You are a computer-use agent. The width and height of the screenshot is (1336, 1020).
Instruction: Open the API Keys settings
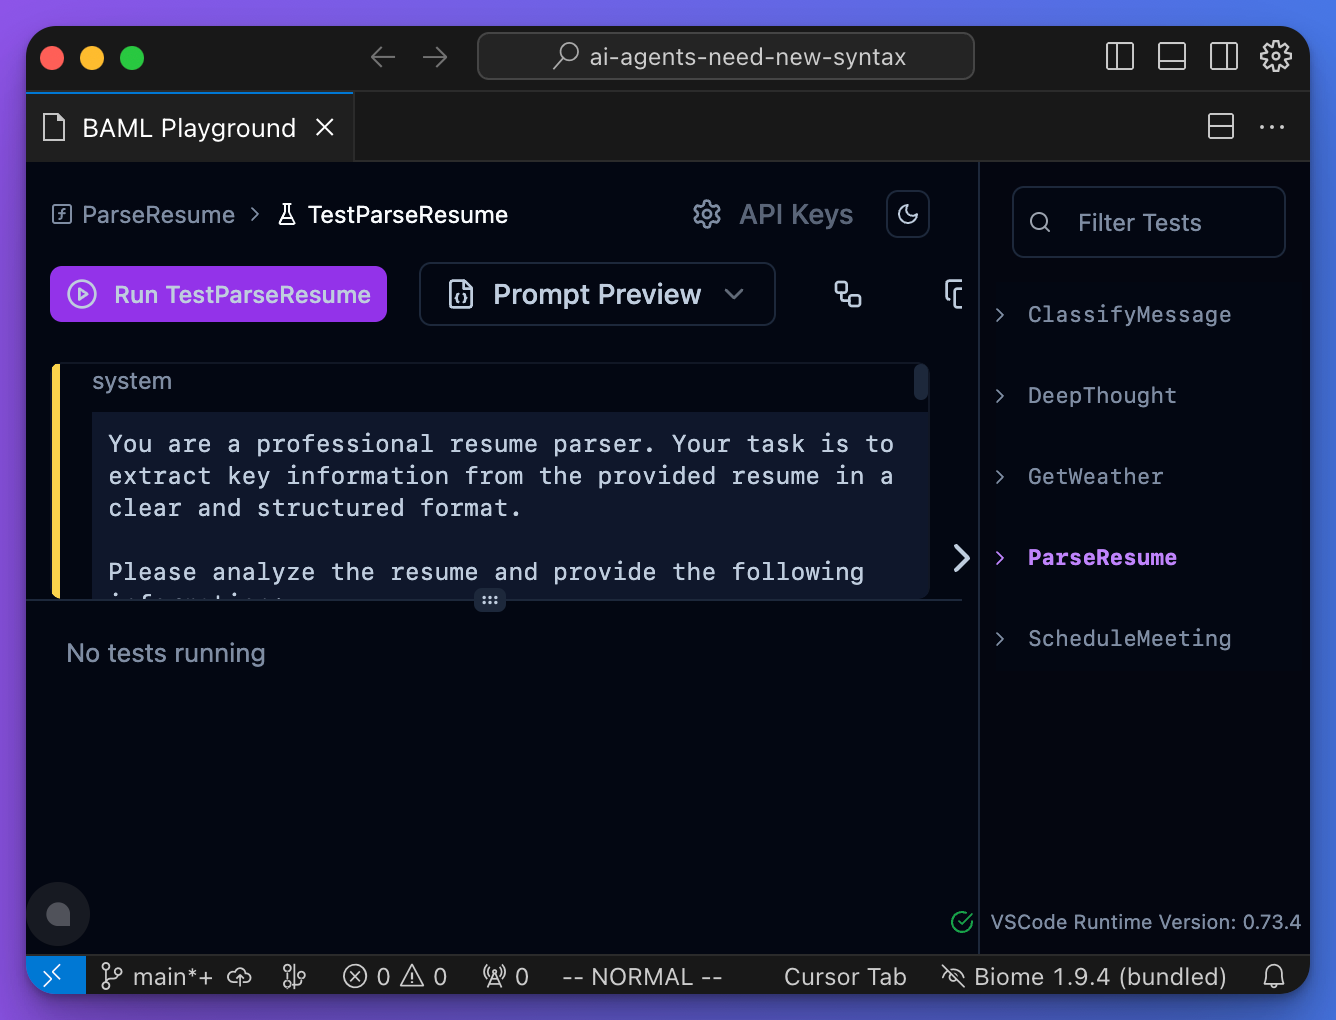pyautogui.click(x=773, y=215)
